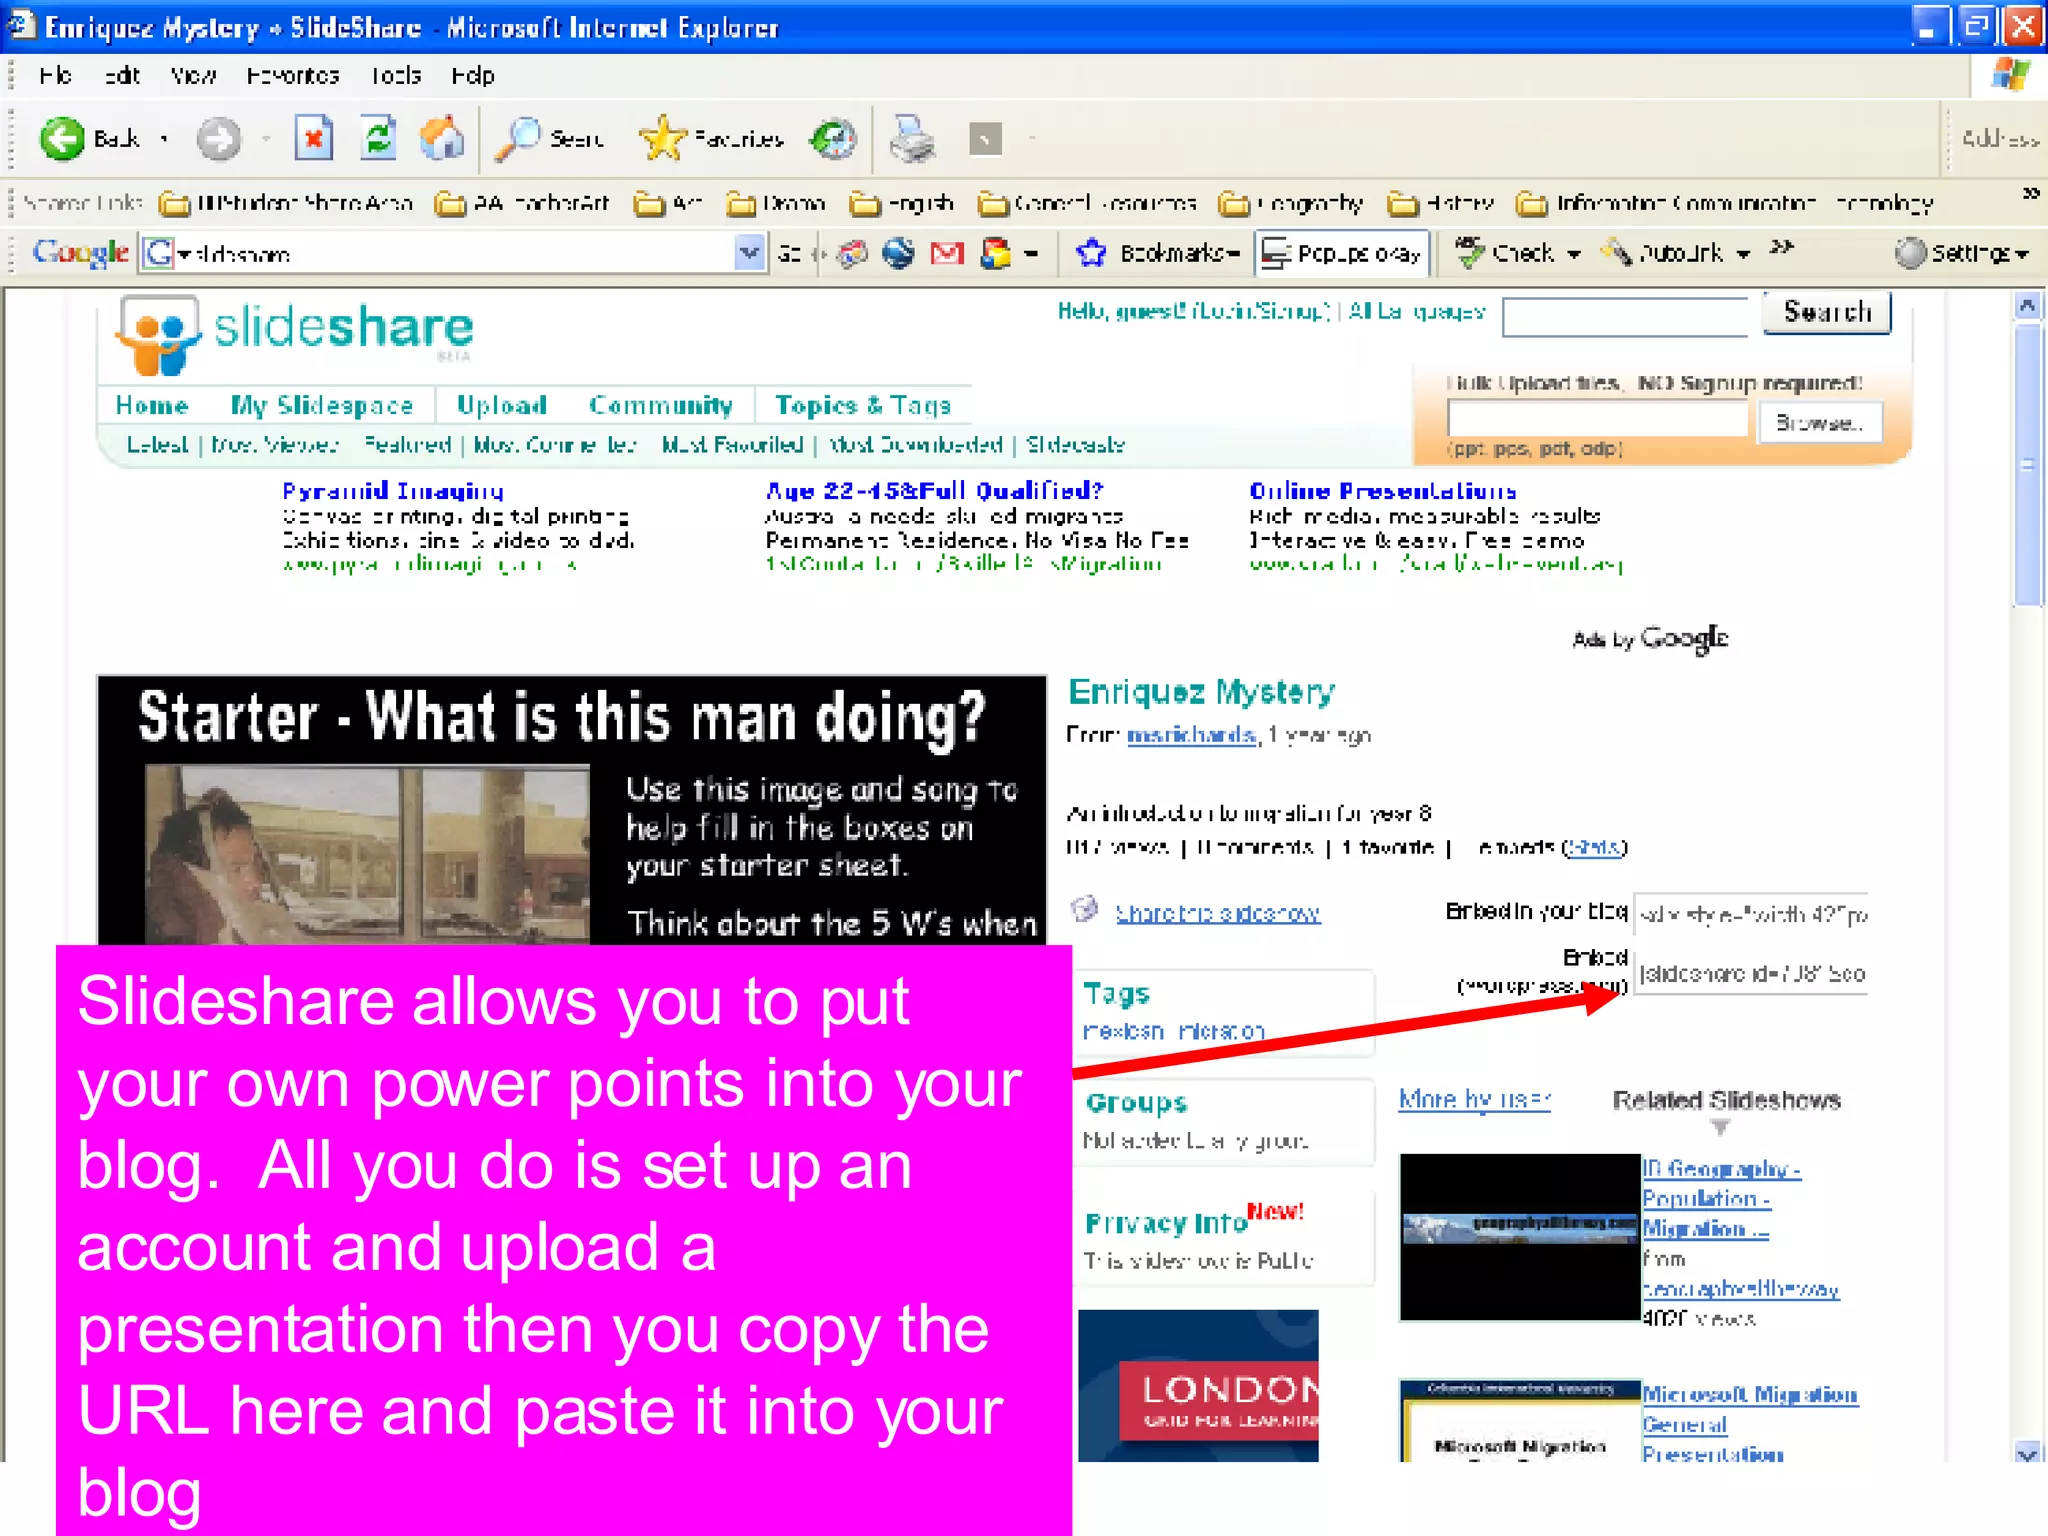Image resolution: width=2048 pixels, height=1536 pixels.
Task: Expand the Forward button history dropdown
Action: [x=266, y=139]
